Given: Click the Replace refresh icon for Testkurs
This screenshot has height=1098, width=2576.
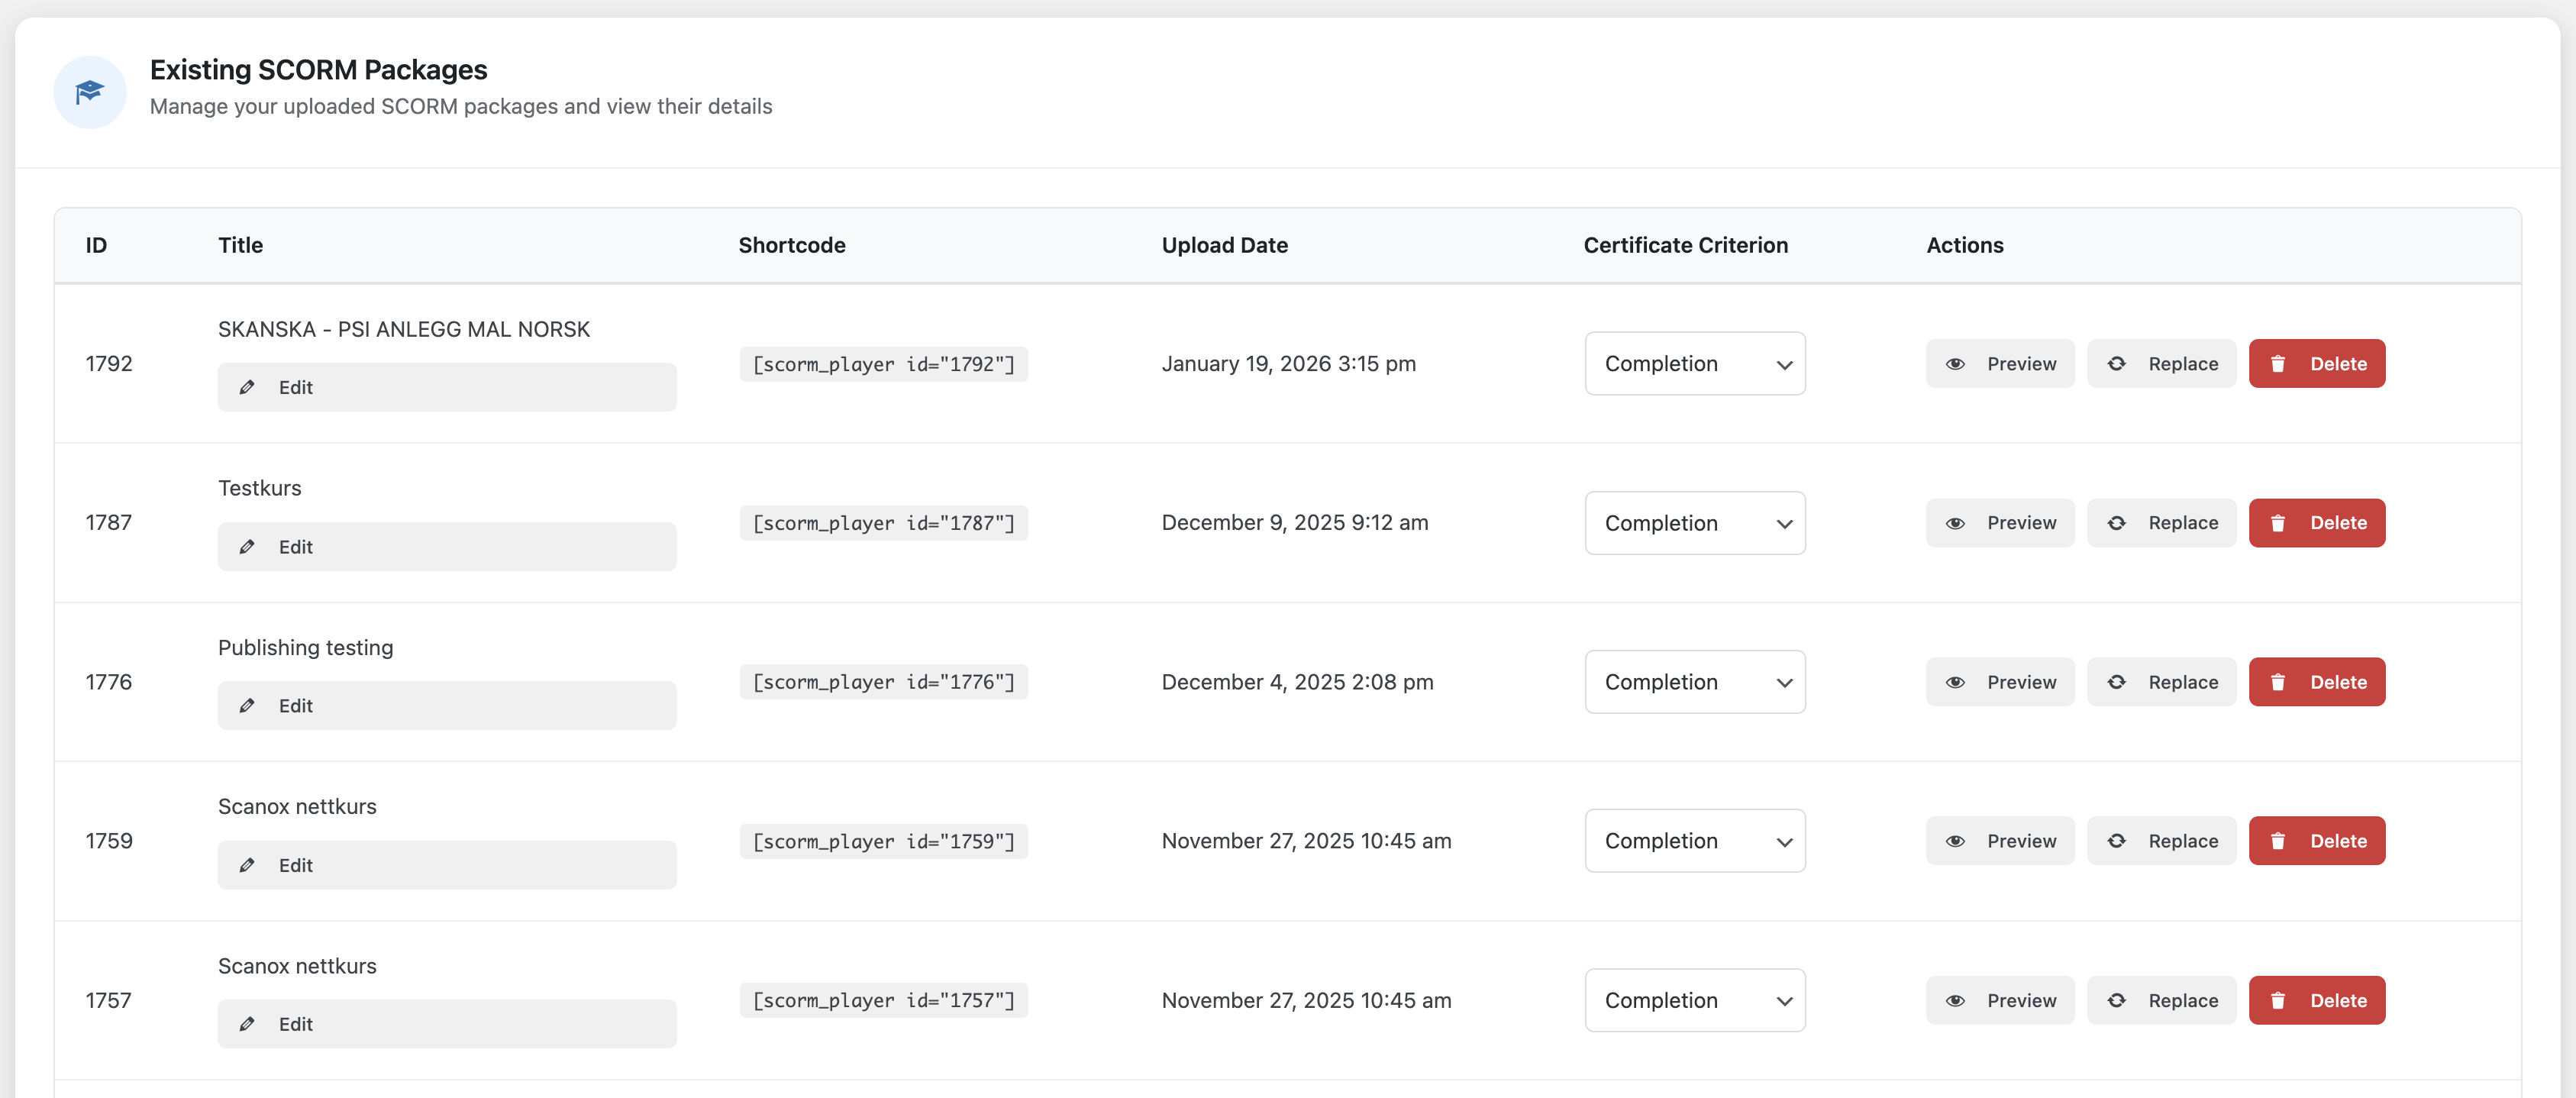Looking at the screenshot, I should point(2117,522).
